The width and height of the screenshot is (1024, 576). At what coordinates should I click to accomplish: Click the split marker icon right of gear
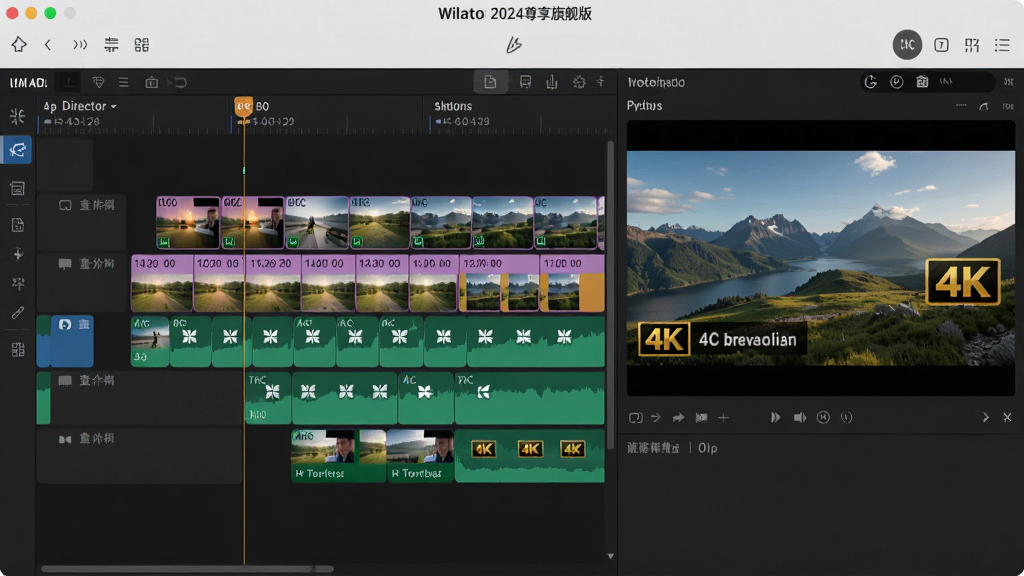point(600,82)
